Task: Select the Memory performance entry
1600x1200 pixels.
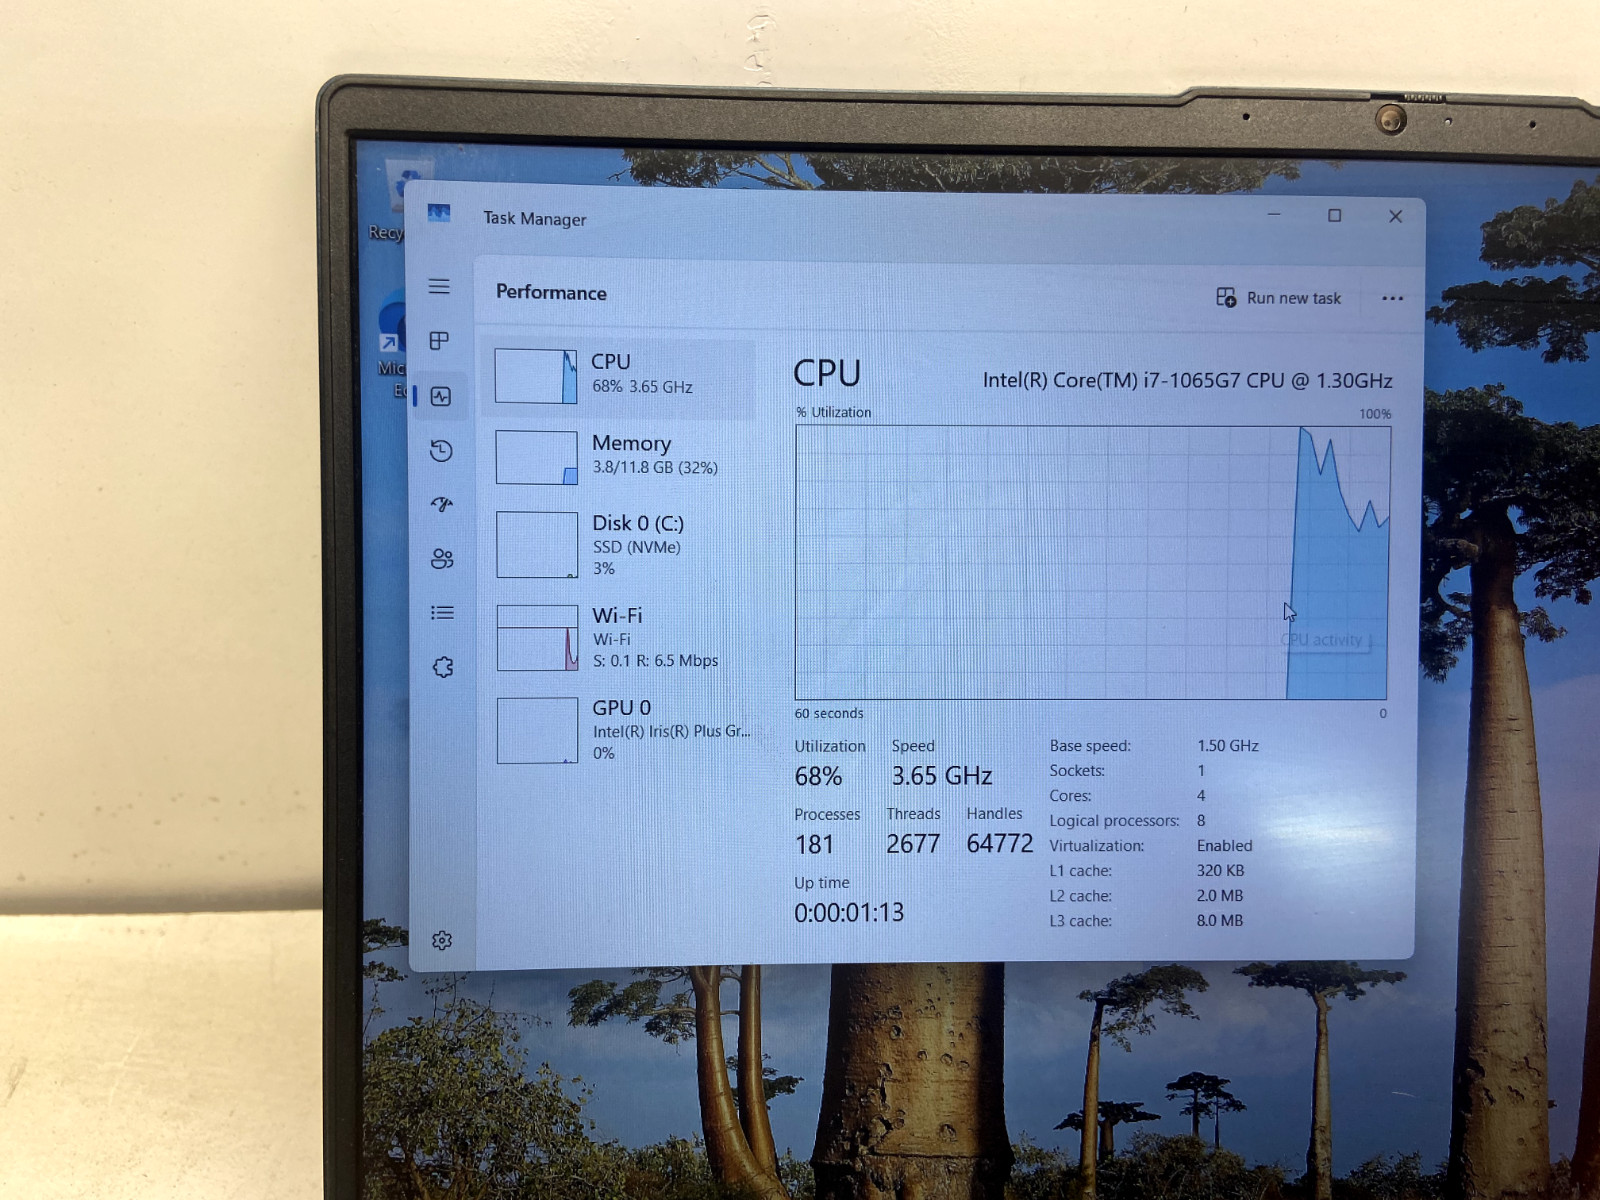Action: coord(618,457)
